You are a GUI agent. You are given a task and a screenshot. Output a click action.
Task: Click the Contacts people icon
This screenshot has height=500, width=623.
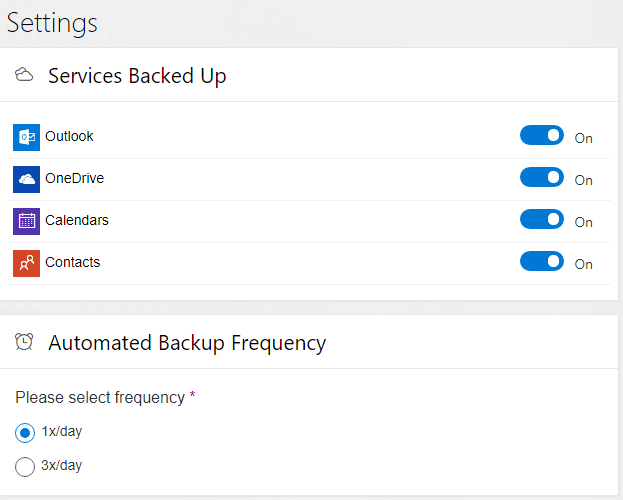point(26,263)
